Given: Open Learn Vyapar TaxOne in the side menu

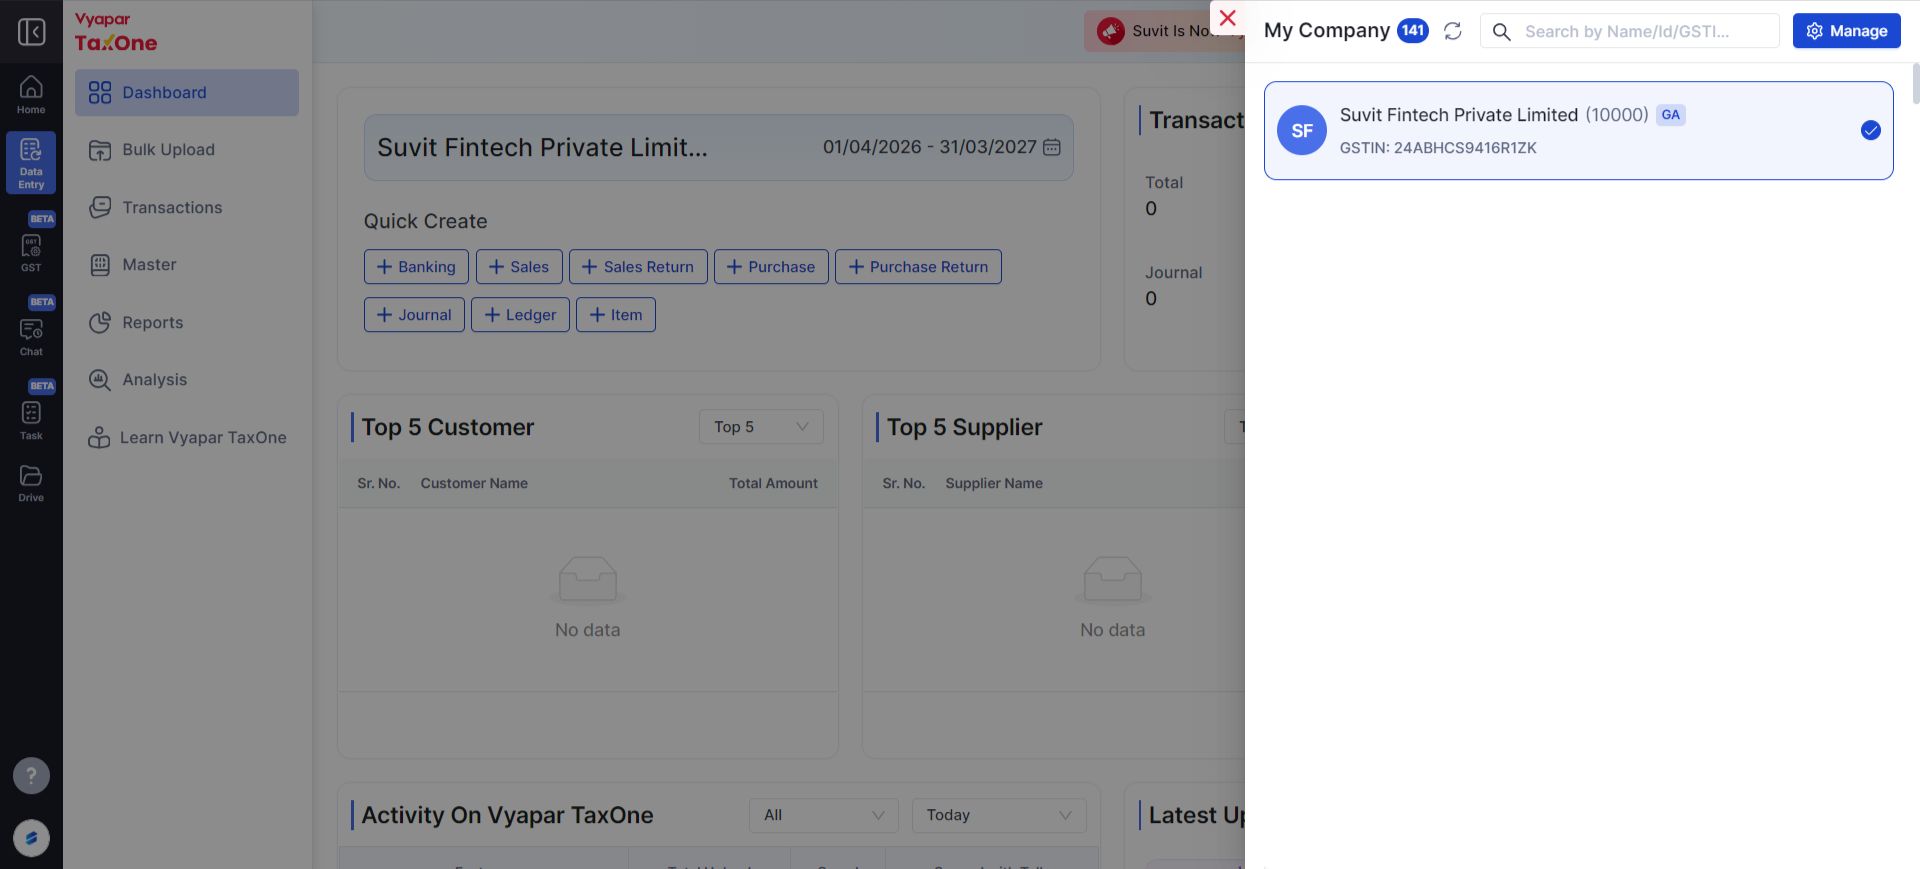Looking at the screenshot, I should click(x=187, y=438).
